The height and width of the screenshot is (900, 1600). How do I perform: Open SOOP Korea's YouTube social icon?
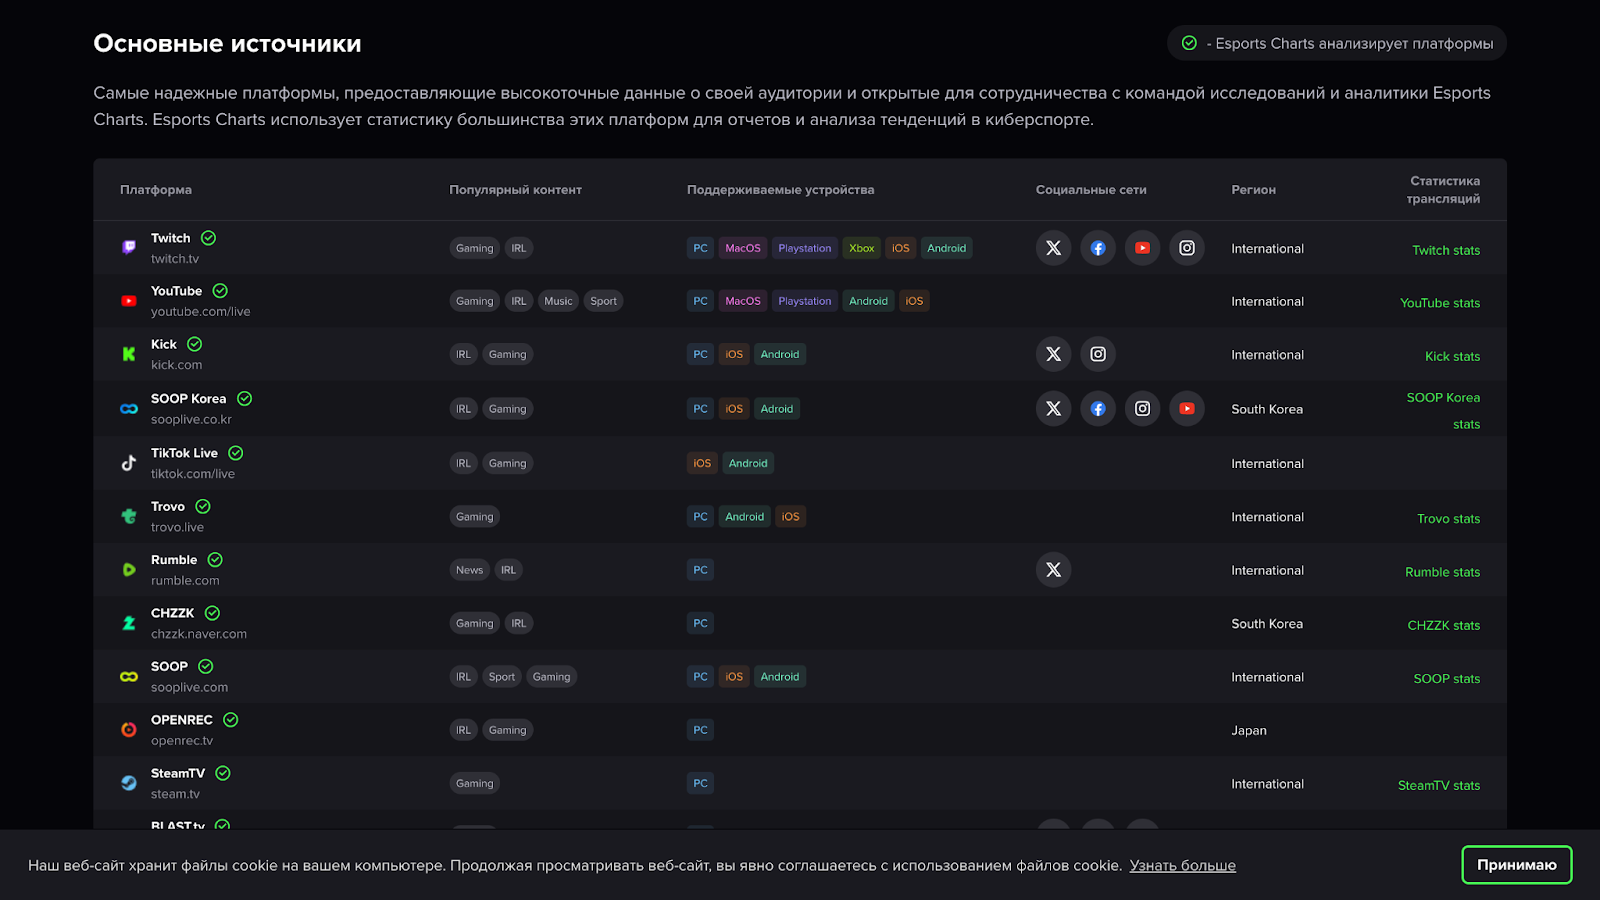1187,408
